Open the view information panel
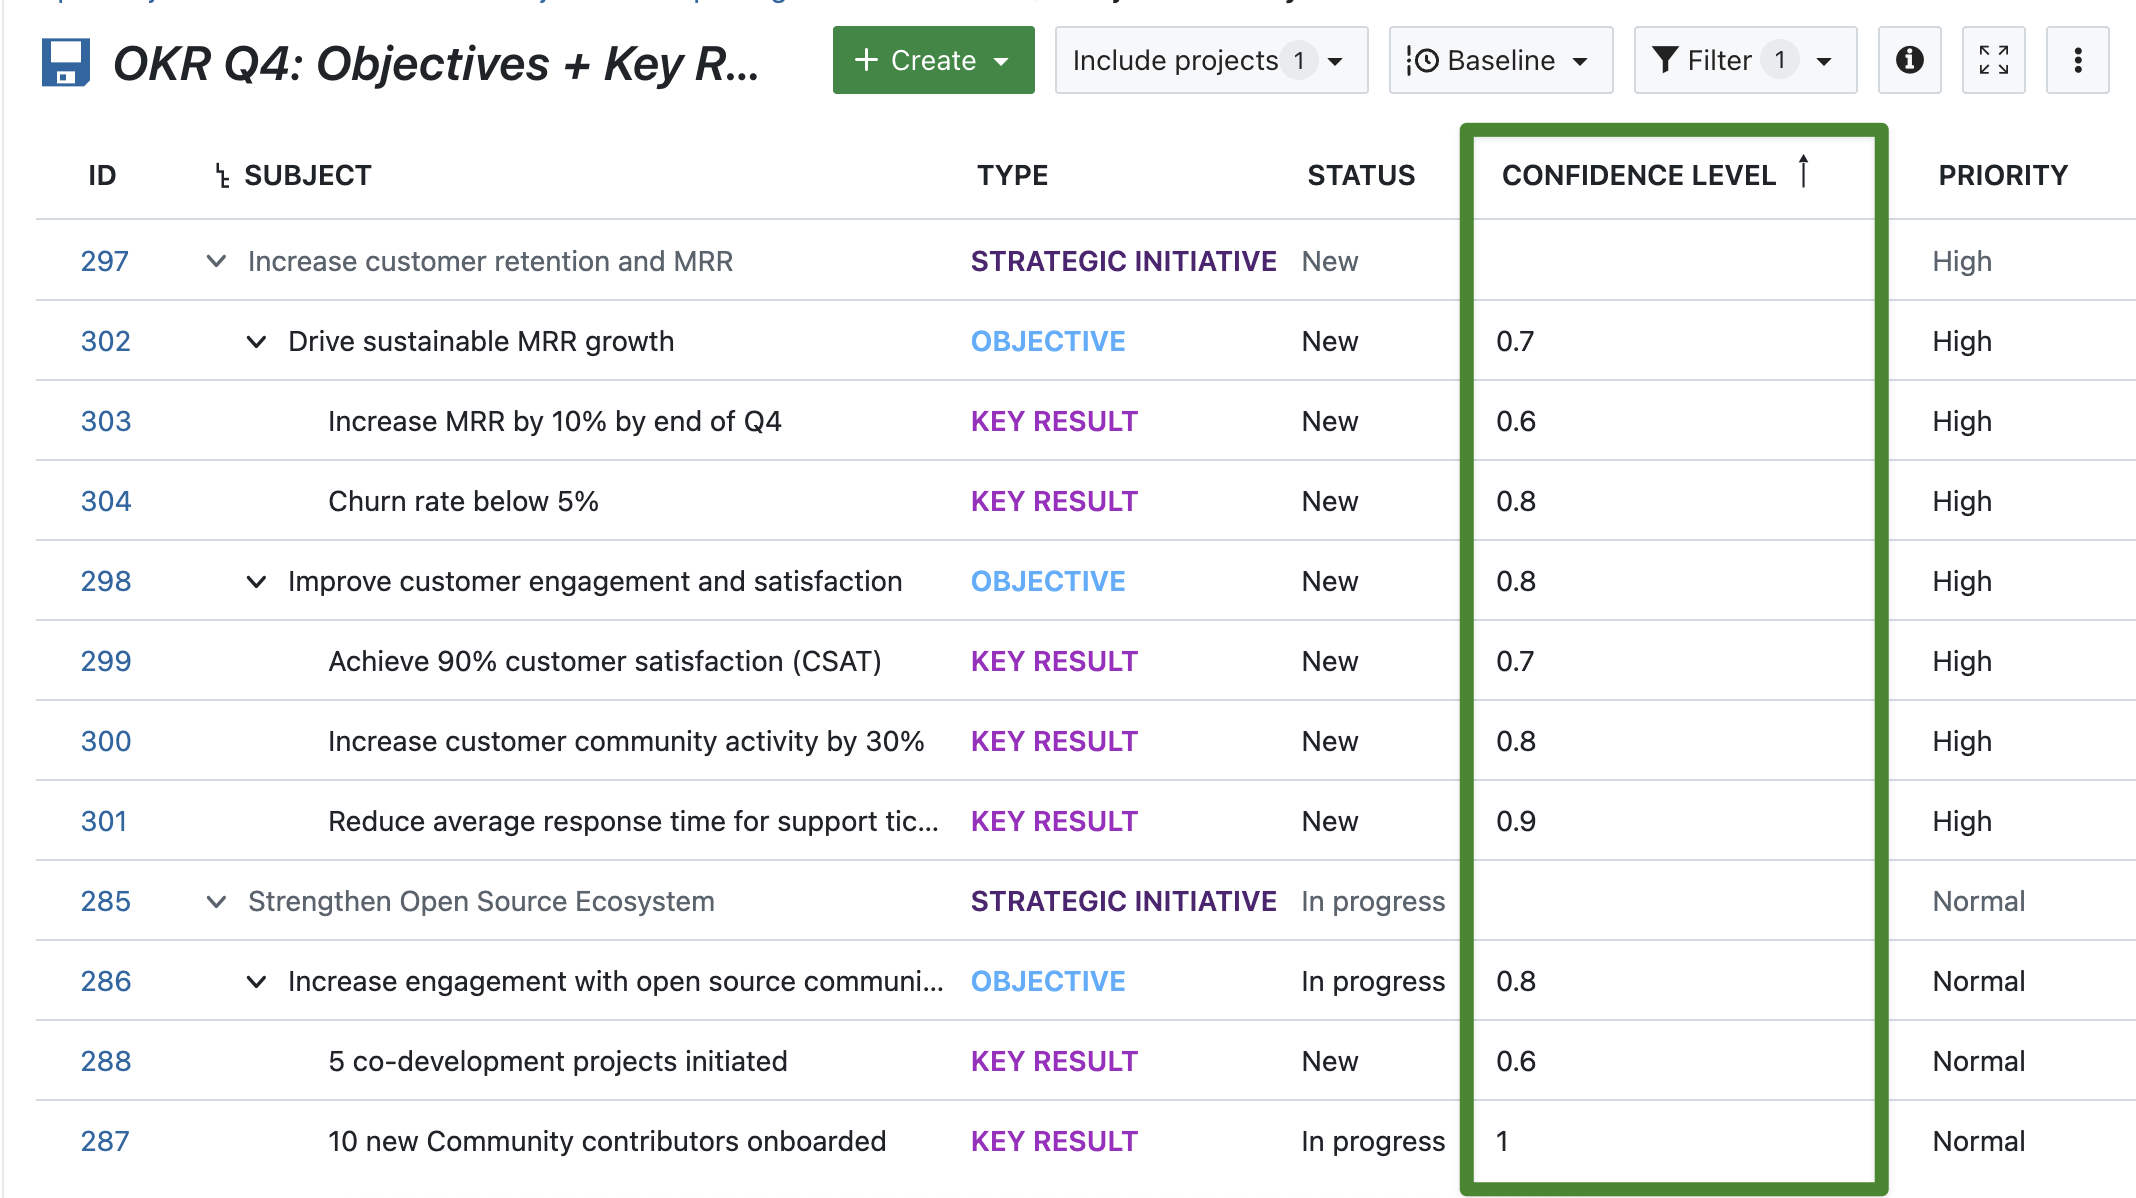Image resolution: width=2136 pixels, height=1198 pixels. 1909,60
